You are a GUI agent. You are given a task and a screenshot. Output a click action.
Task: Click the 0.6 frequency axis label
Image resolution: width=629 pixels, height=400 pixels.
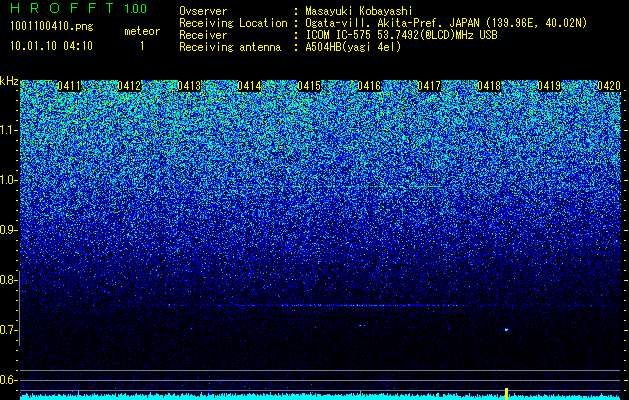[8, 380]
